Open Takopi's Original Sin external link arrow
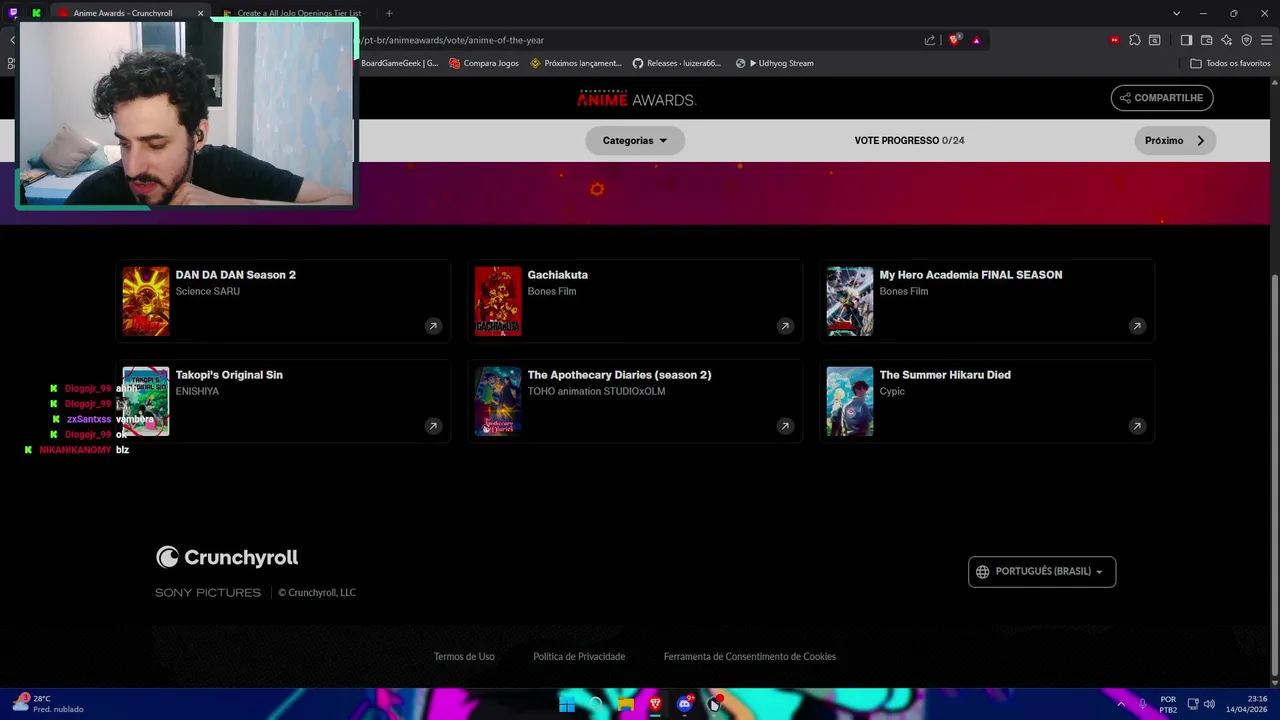 [x=433, y=426]
